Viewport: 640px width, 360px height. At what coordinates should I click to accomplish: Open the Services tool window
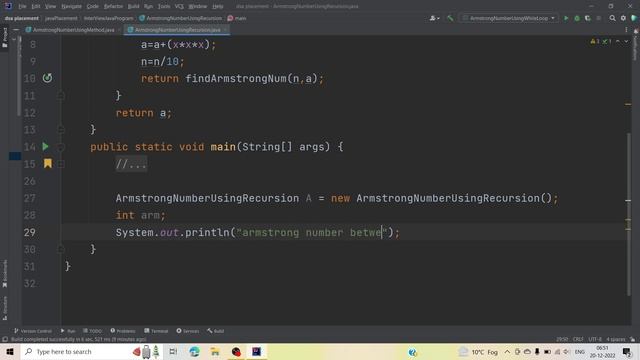coord(188,331)
